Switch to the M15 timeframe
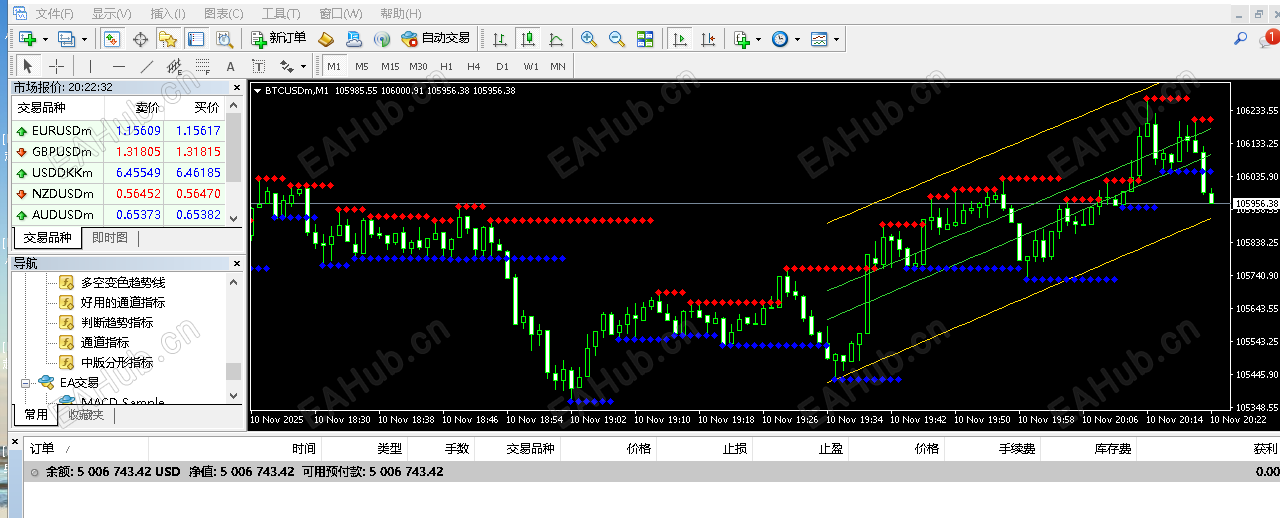The width and height of the screenshot is (1280, 518). [x=390, y=66]
